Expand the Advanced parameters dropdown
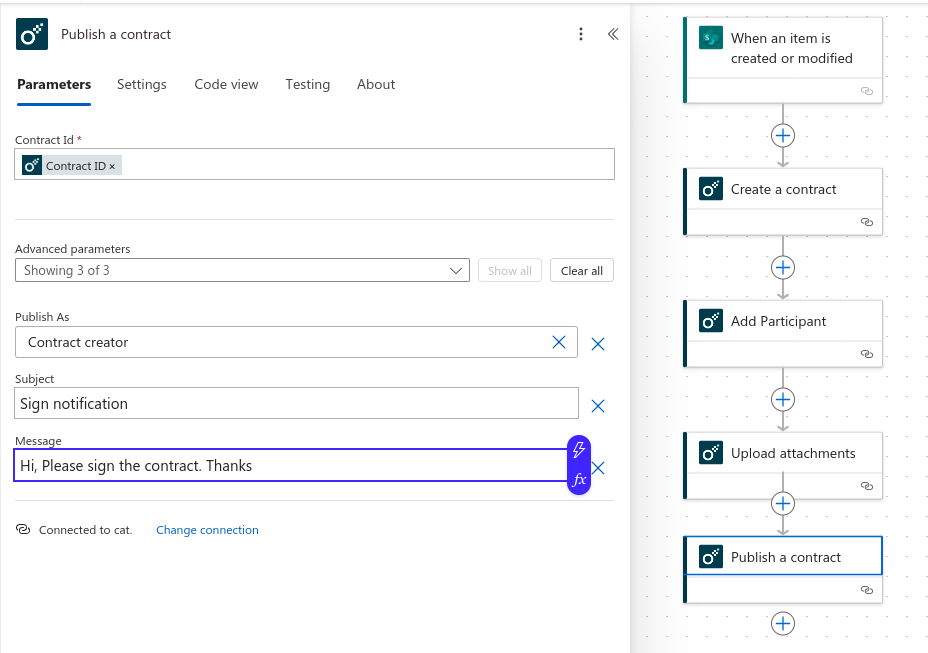 (242, 271)
